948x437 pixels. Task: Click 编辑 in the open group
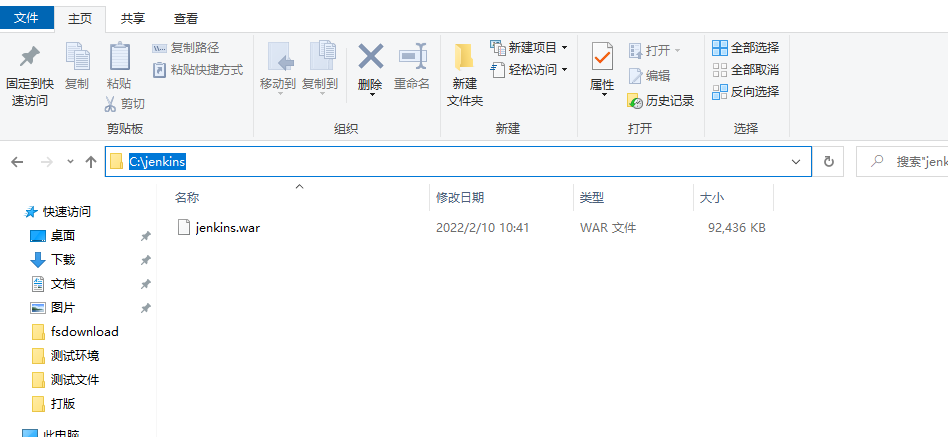click(649, 76)
